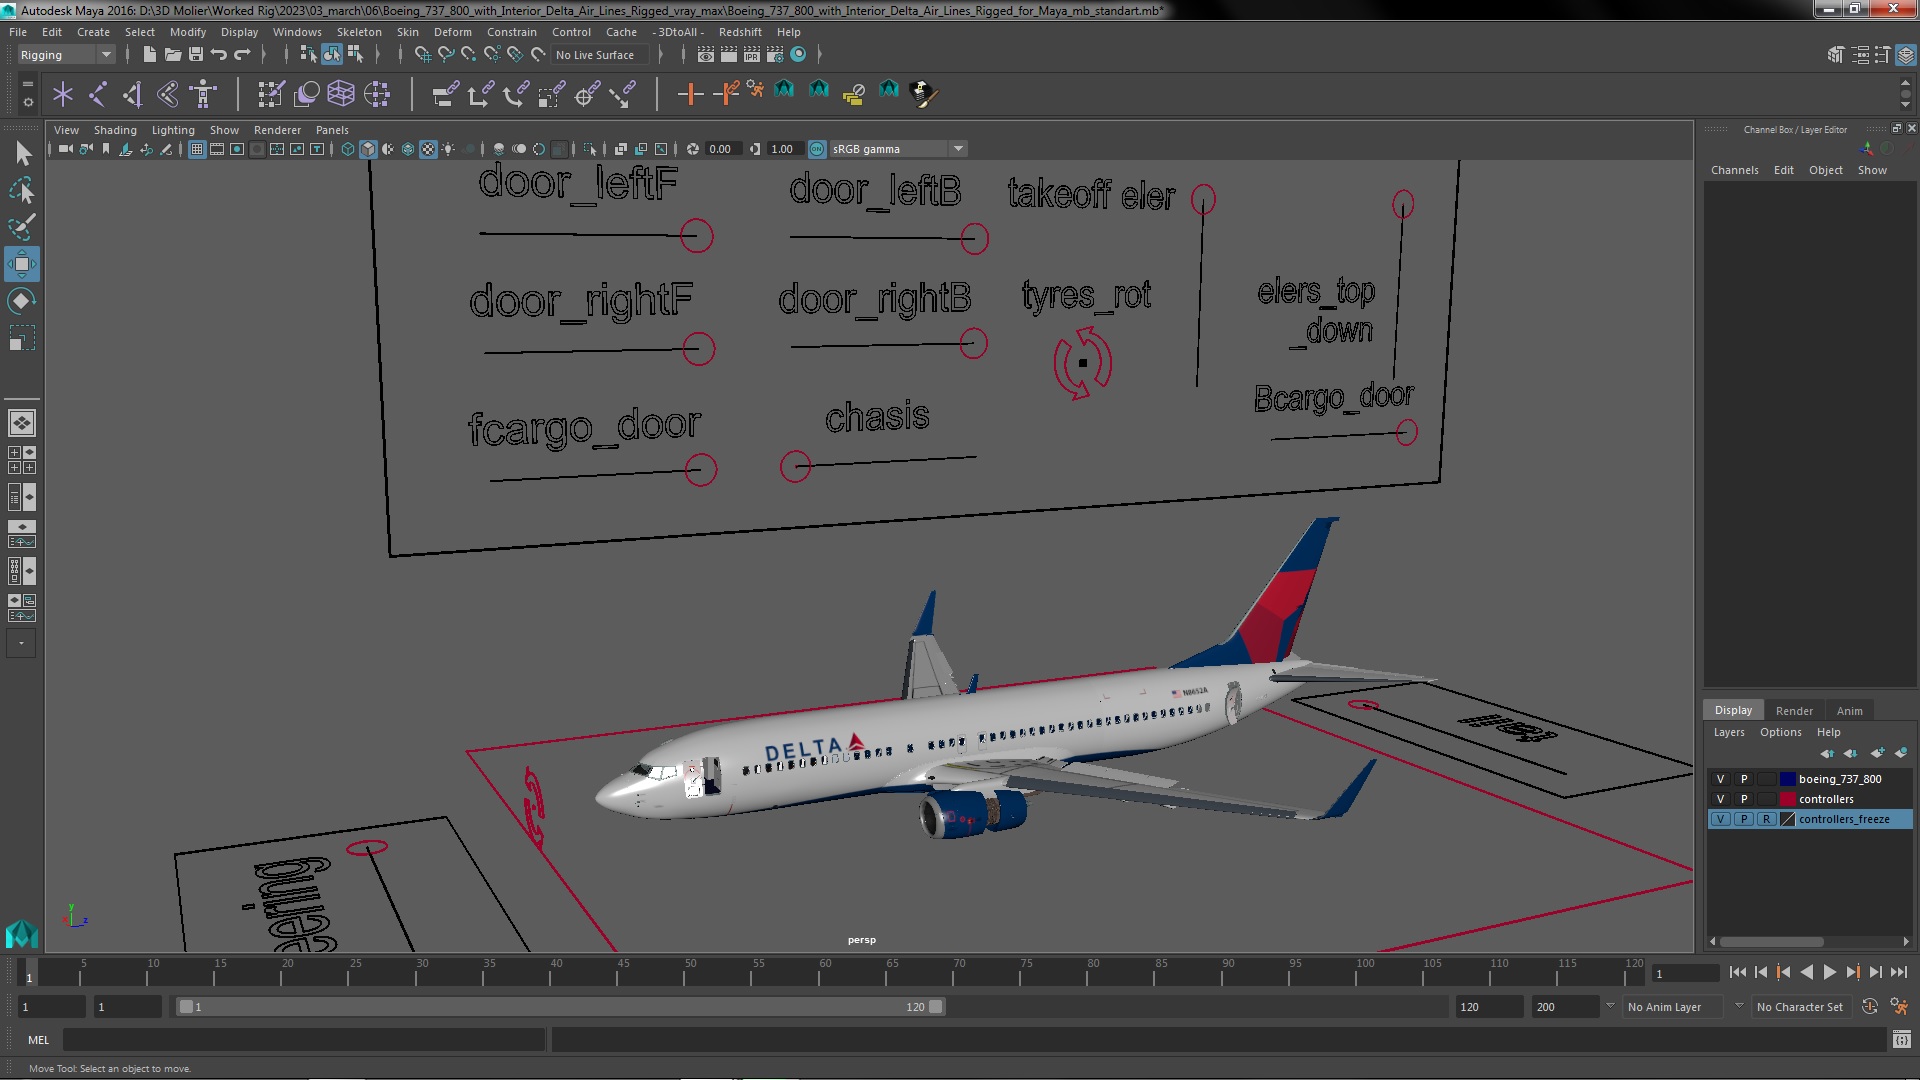Activate the Select tool in toolbox
The image size is (1920, 1080).
tap(22, 153)
